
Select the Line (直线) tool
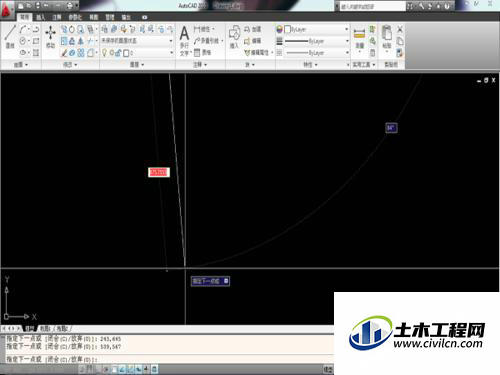(x=10, y=36)
